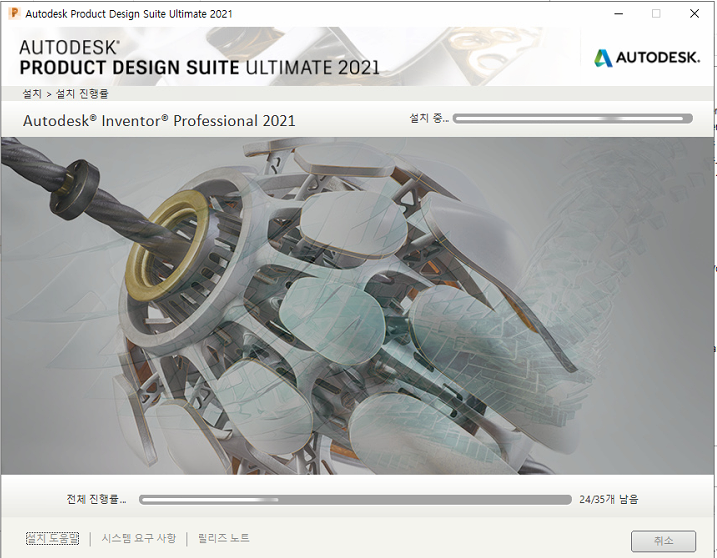
Task: Open the 설치 도움말 link
Action: (x=52, y=538)
